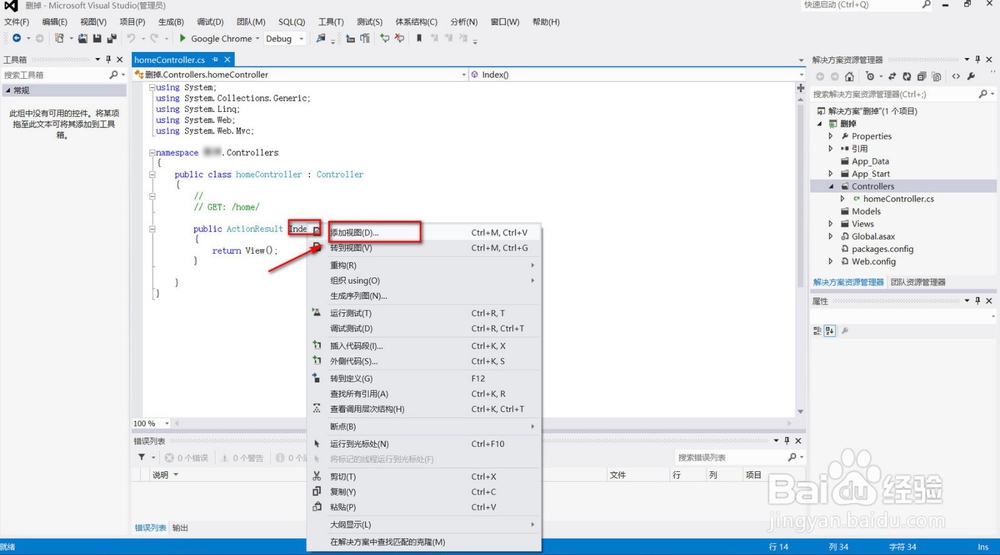The height and width of the screenshot is (555, 1000).
Task: Select 查找所有引用(A) in context menu
Action: (424, 394)
